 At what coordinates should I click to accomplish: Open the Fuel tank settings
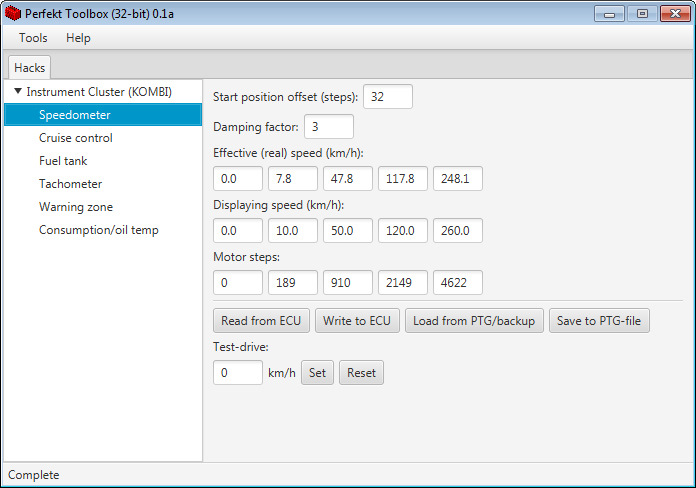pos(64,161)
